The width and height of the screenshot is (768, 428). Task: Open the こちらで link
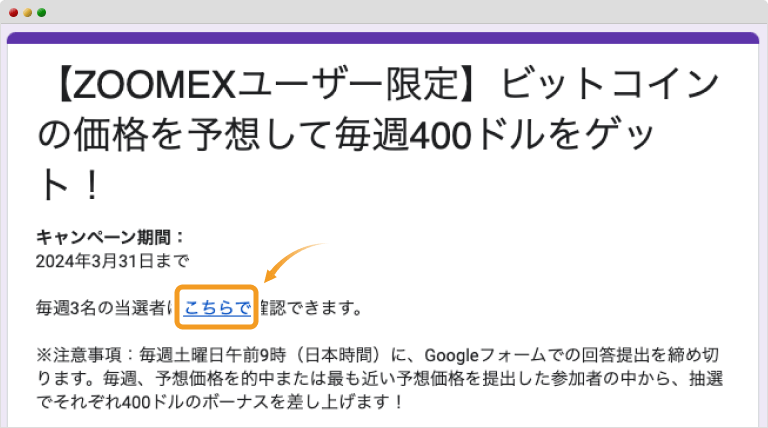point(217,308)
